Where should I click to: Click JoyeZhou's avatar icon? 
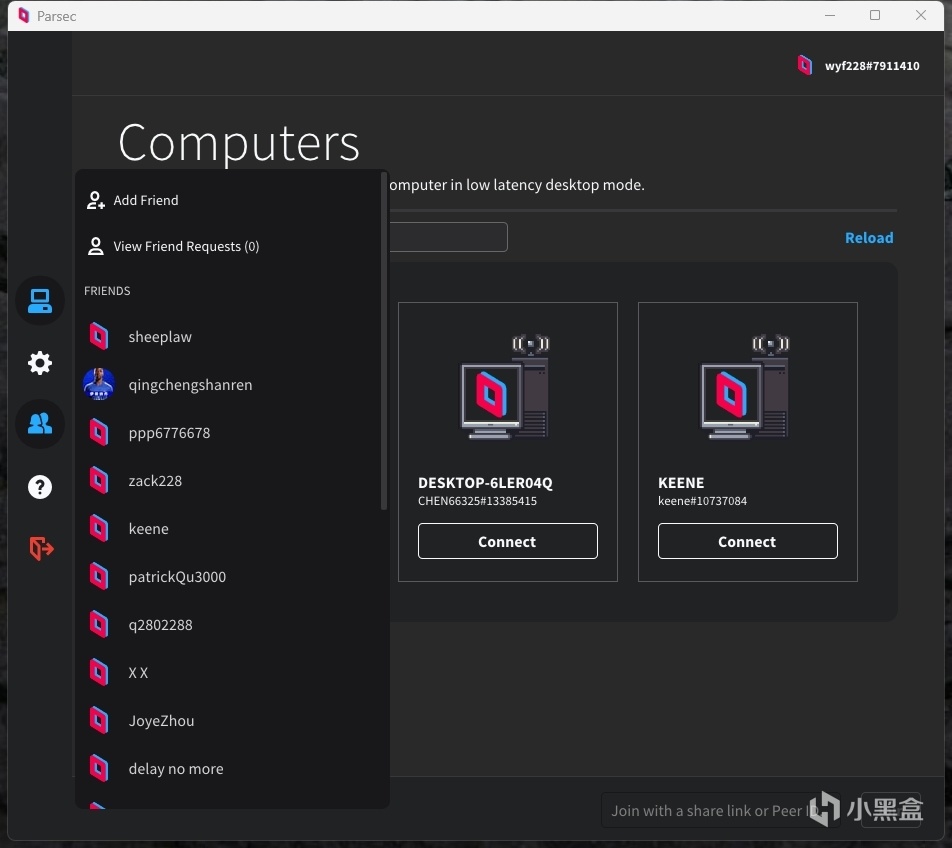99,720
